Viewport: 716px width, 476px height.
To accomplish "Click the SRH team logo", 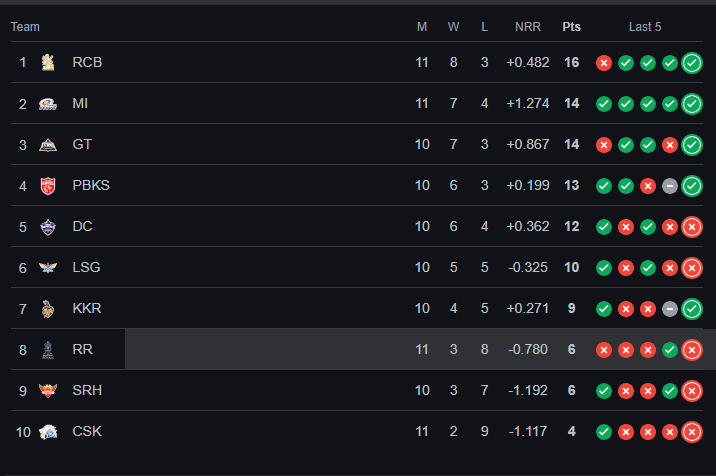I will pyautogui.click(x=48, y=391).
